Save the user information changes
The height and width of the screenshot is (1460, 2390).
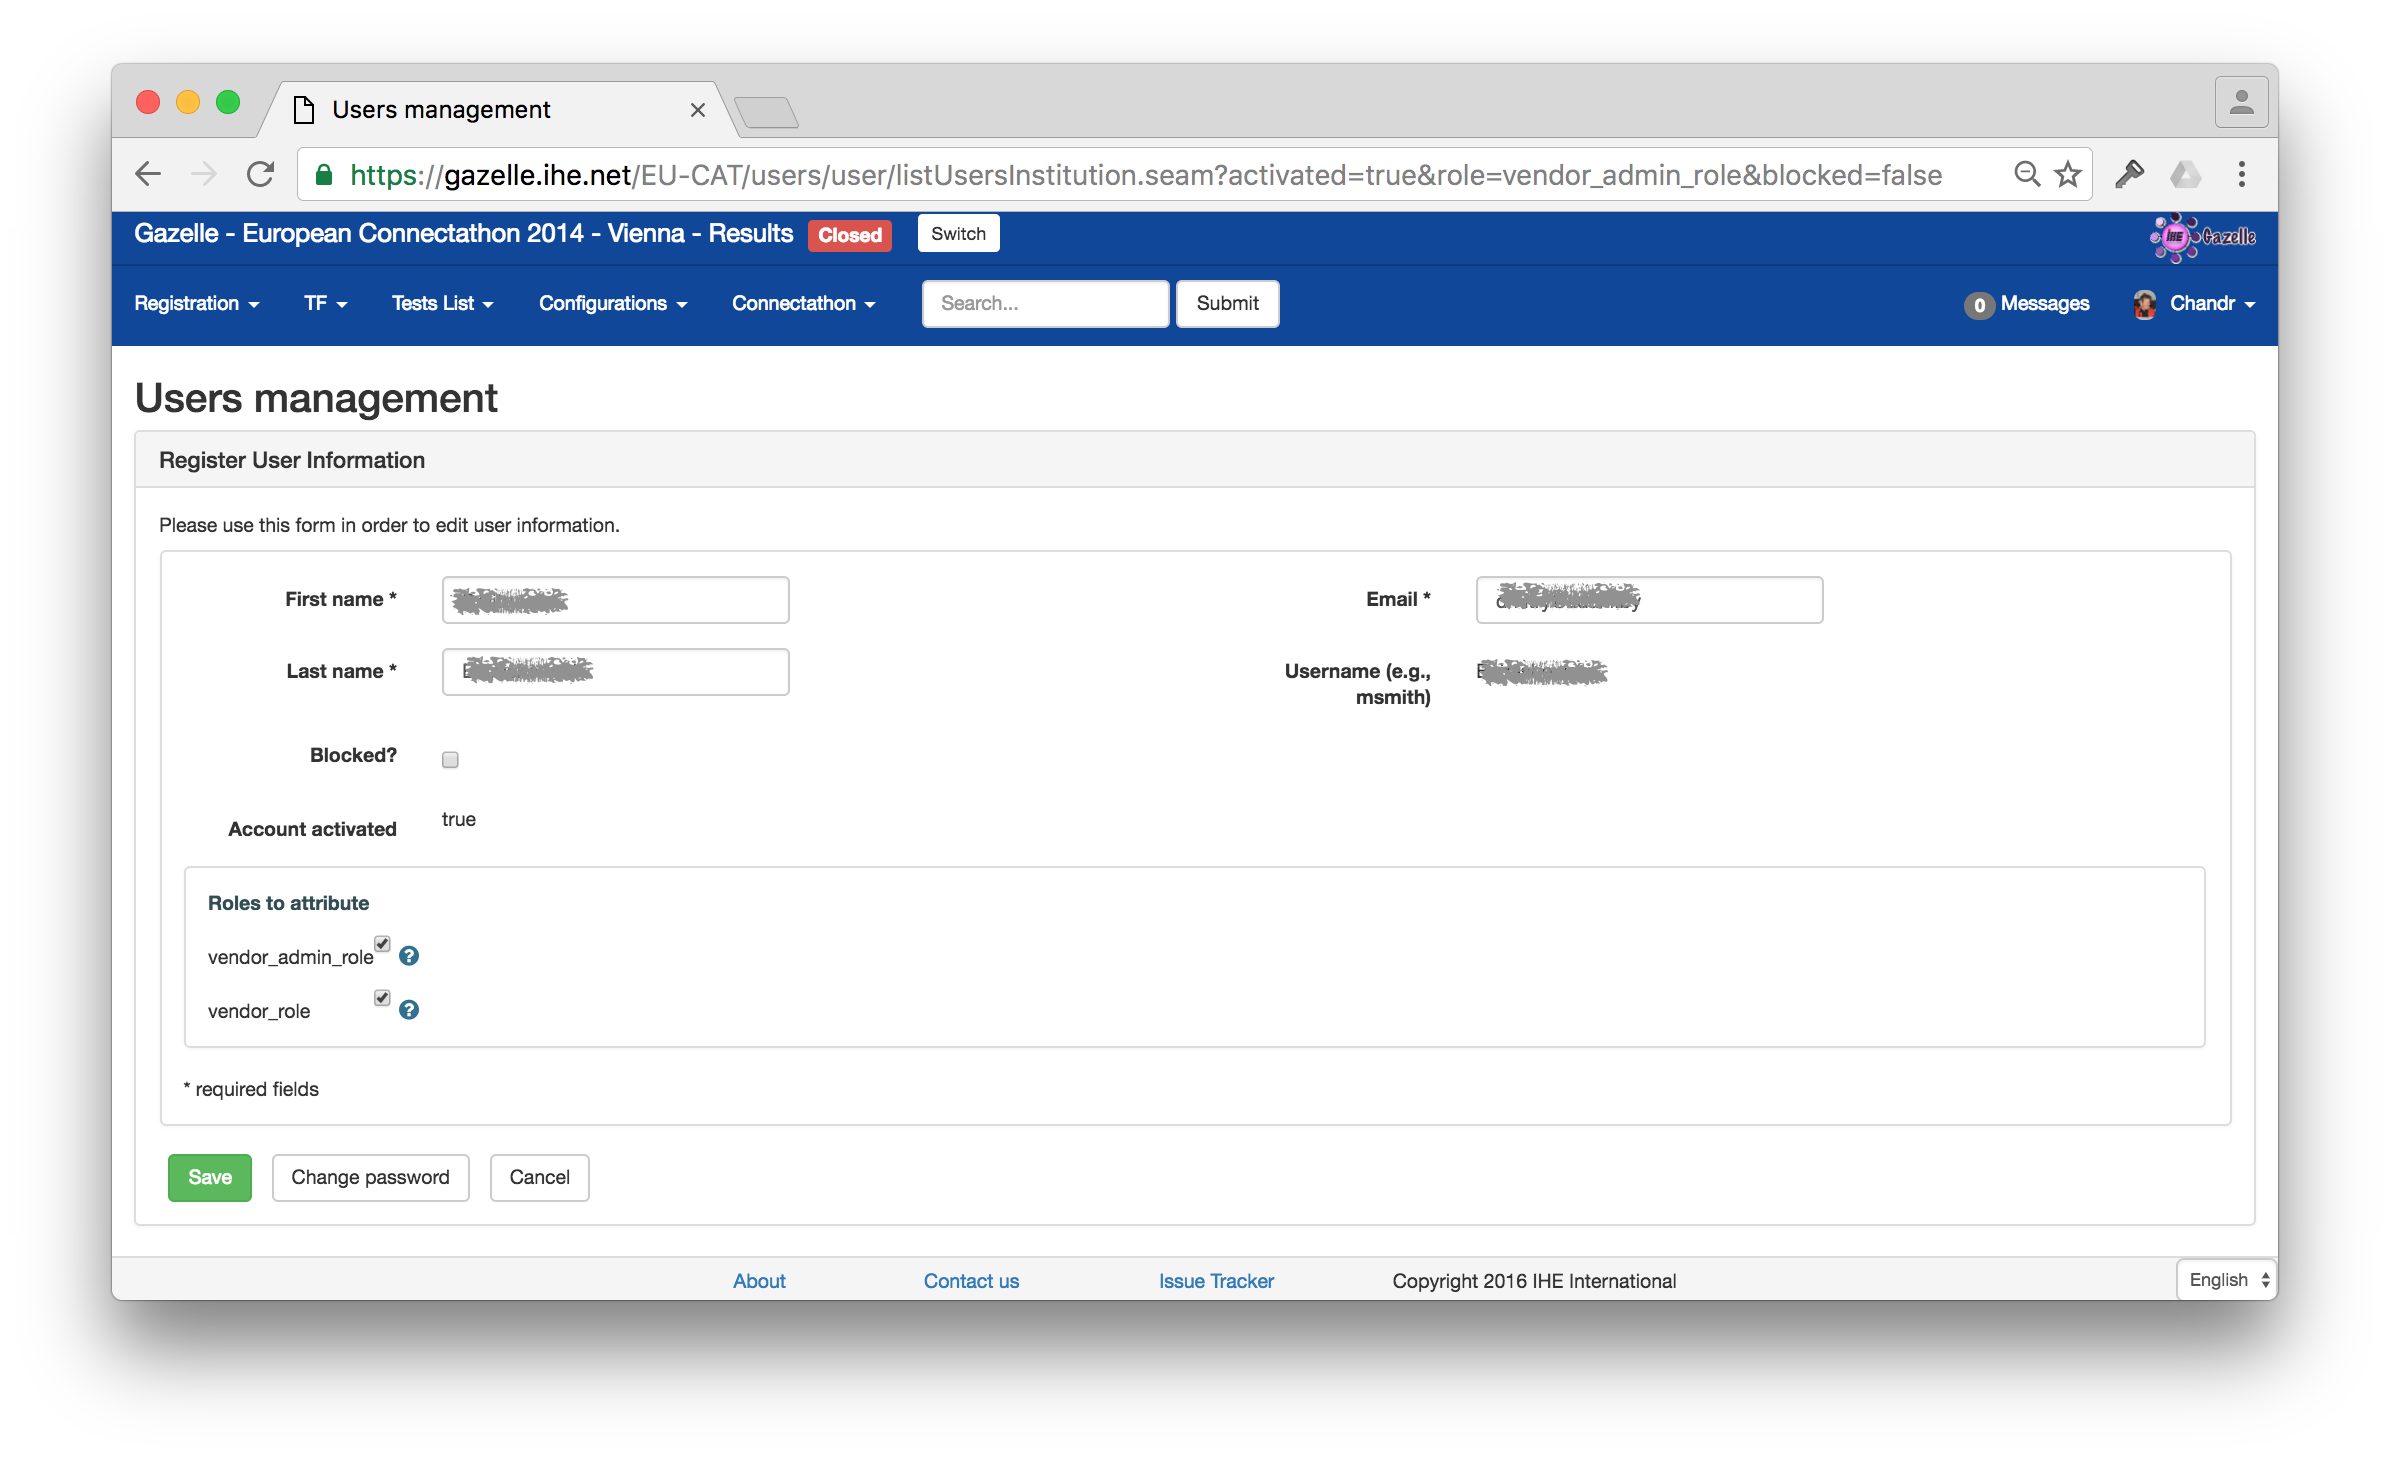coord(209,1177)
